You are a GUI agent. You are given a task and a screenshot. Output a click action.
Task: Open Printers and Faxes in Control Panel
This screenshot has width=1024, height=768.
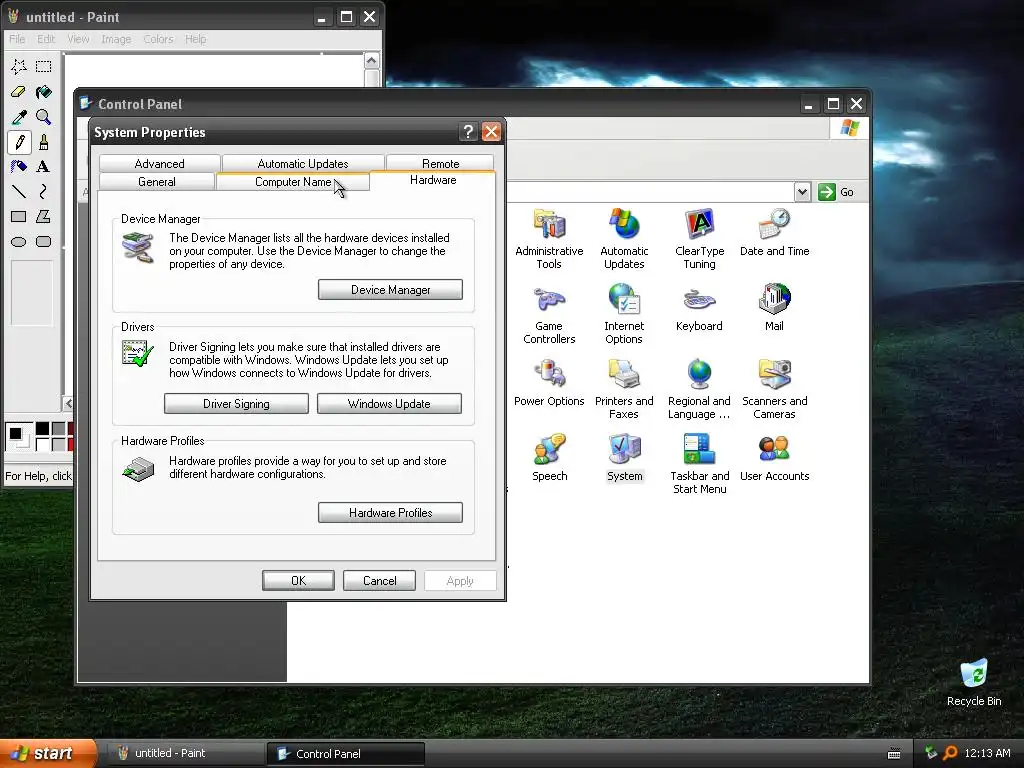pyautogui.click(x=624, y=389)
